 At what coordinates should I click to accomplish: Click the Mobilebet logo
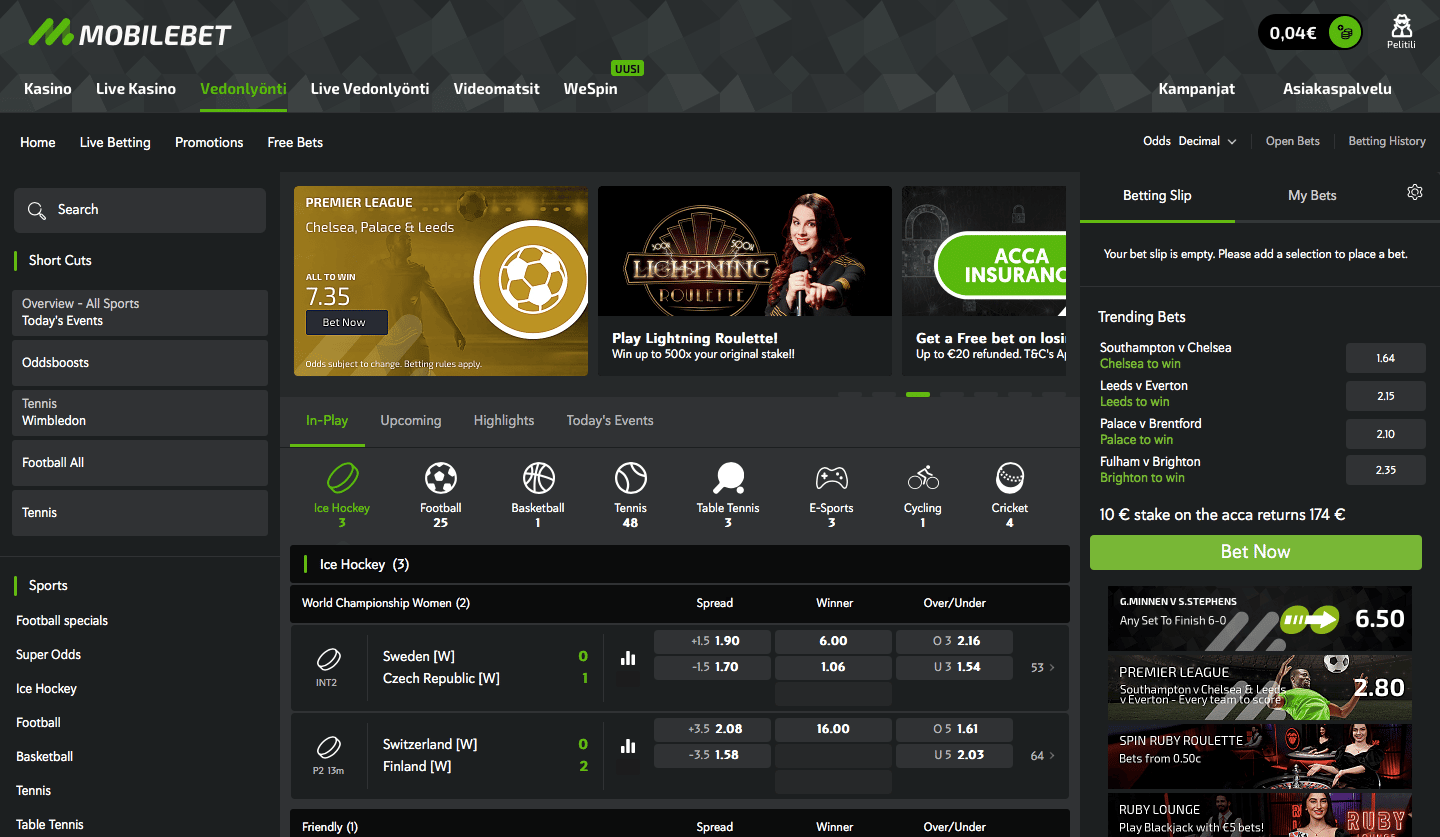coord(129,33)
